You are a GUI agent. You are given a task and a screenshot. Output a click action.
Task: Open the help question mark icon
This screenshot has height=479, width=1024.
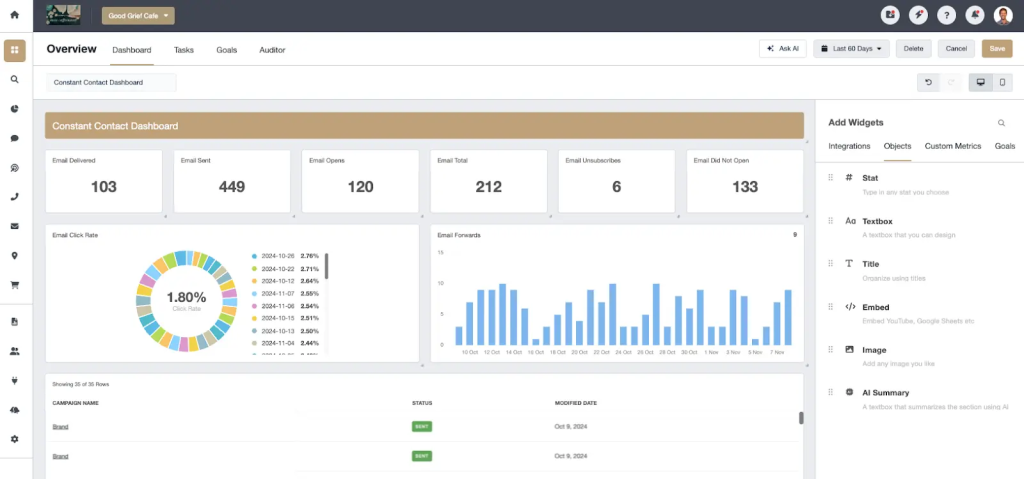pos(946,15)
